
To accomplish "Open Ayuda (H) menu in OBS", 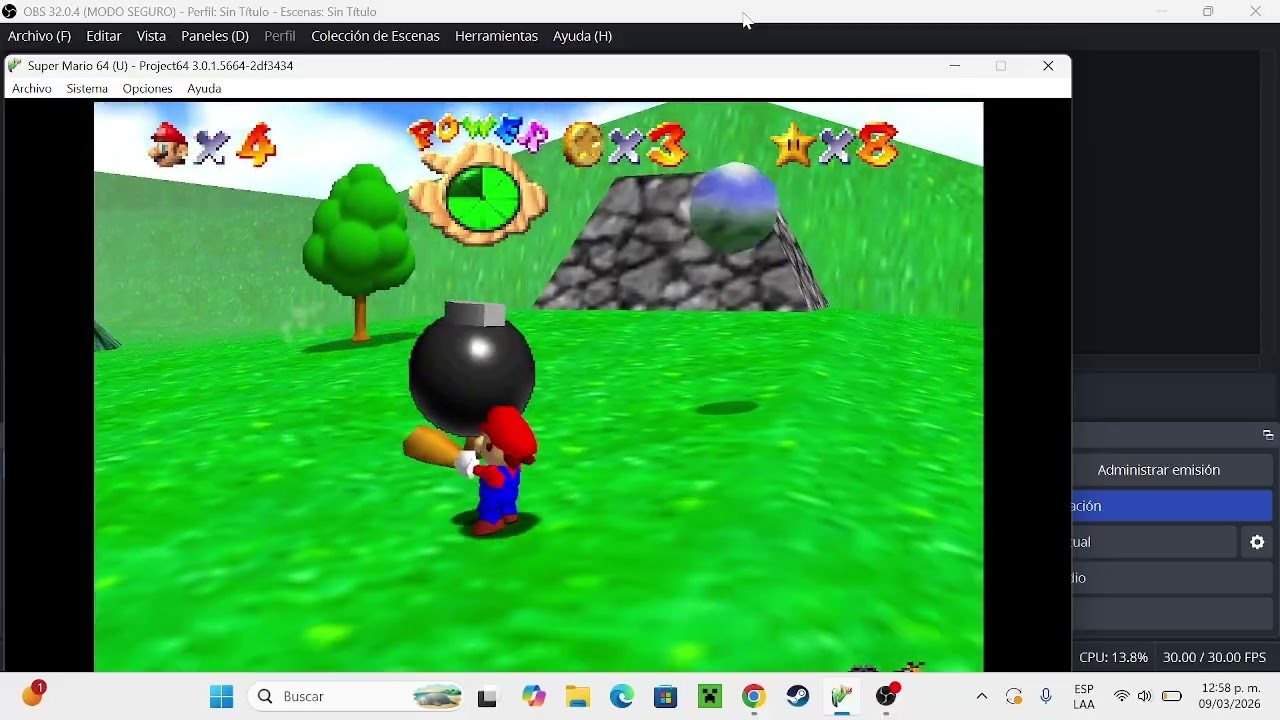I will pos(582,36).
